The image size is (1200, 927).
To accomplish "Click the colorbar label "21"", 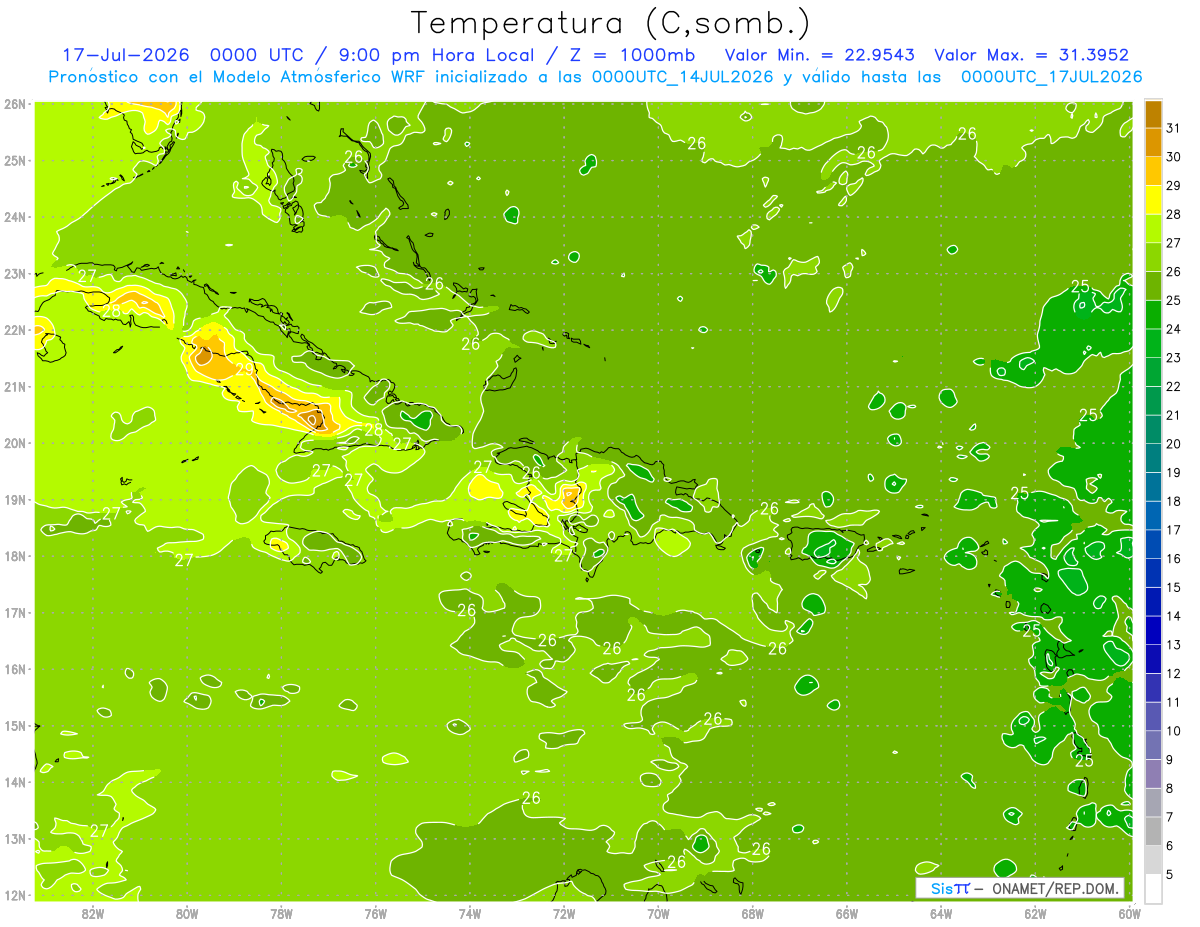I will (1173, 415).
